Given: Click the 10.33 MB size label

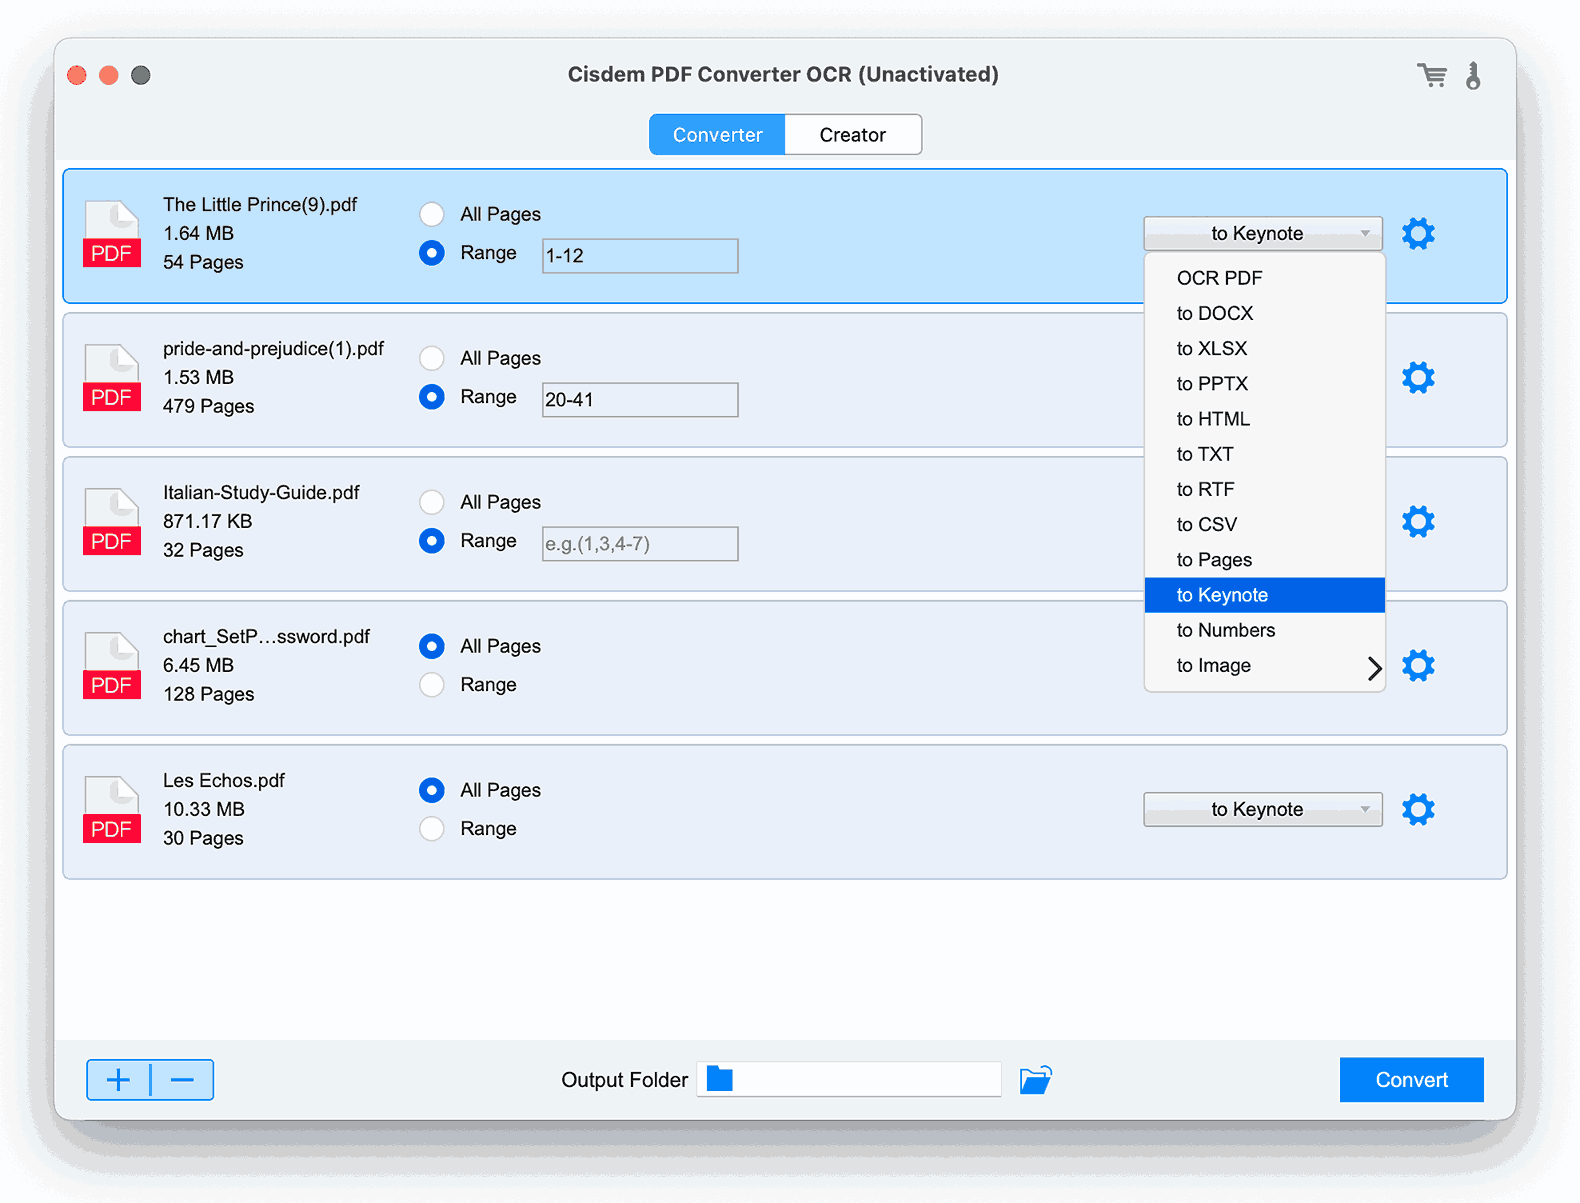Looking at the screenshot, I should (x=204, y=810).
